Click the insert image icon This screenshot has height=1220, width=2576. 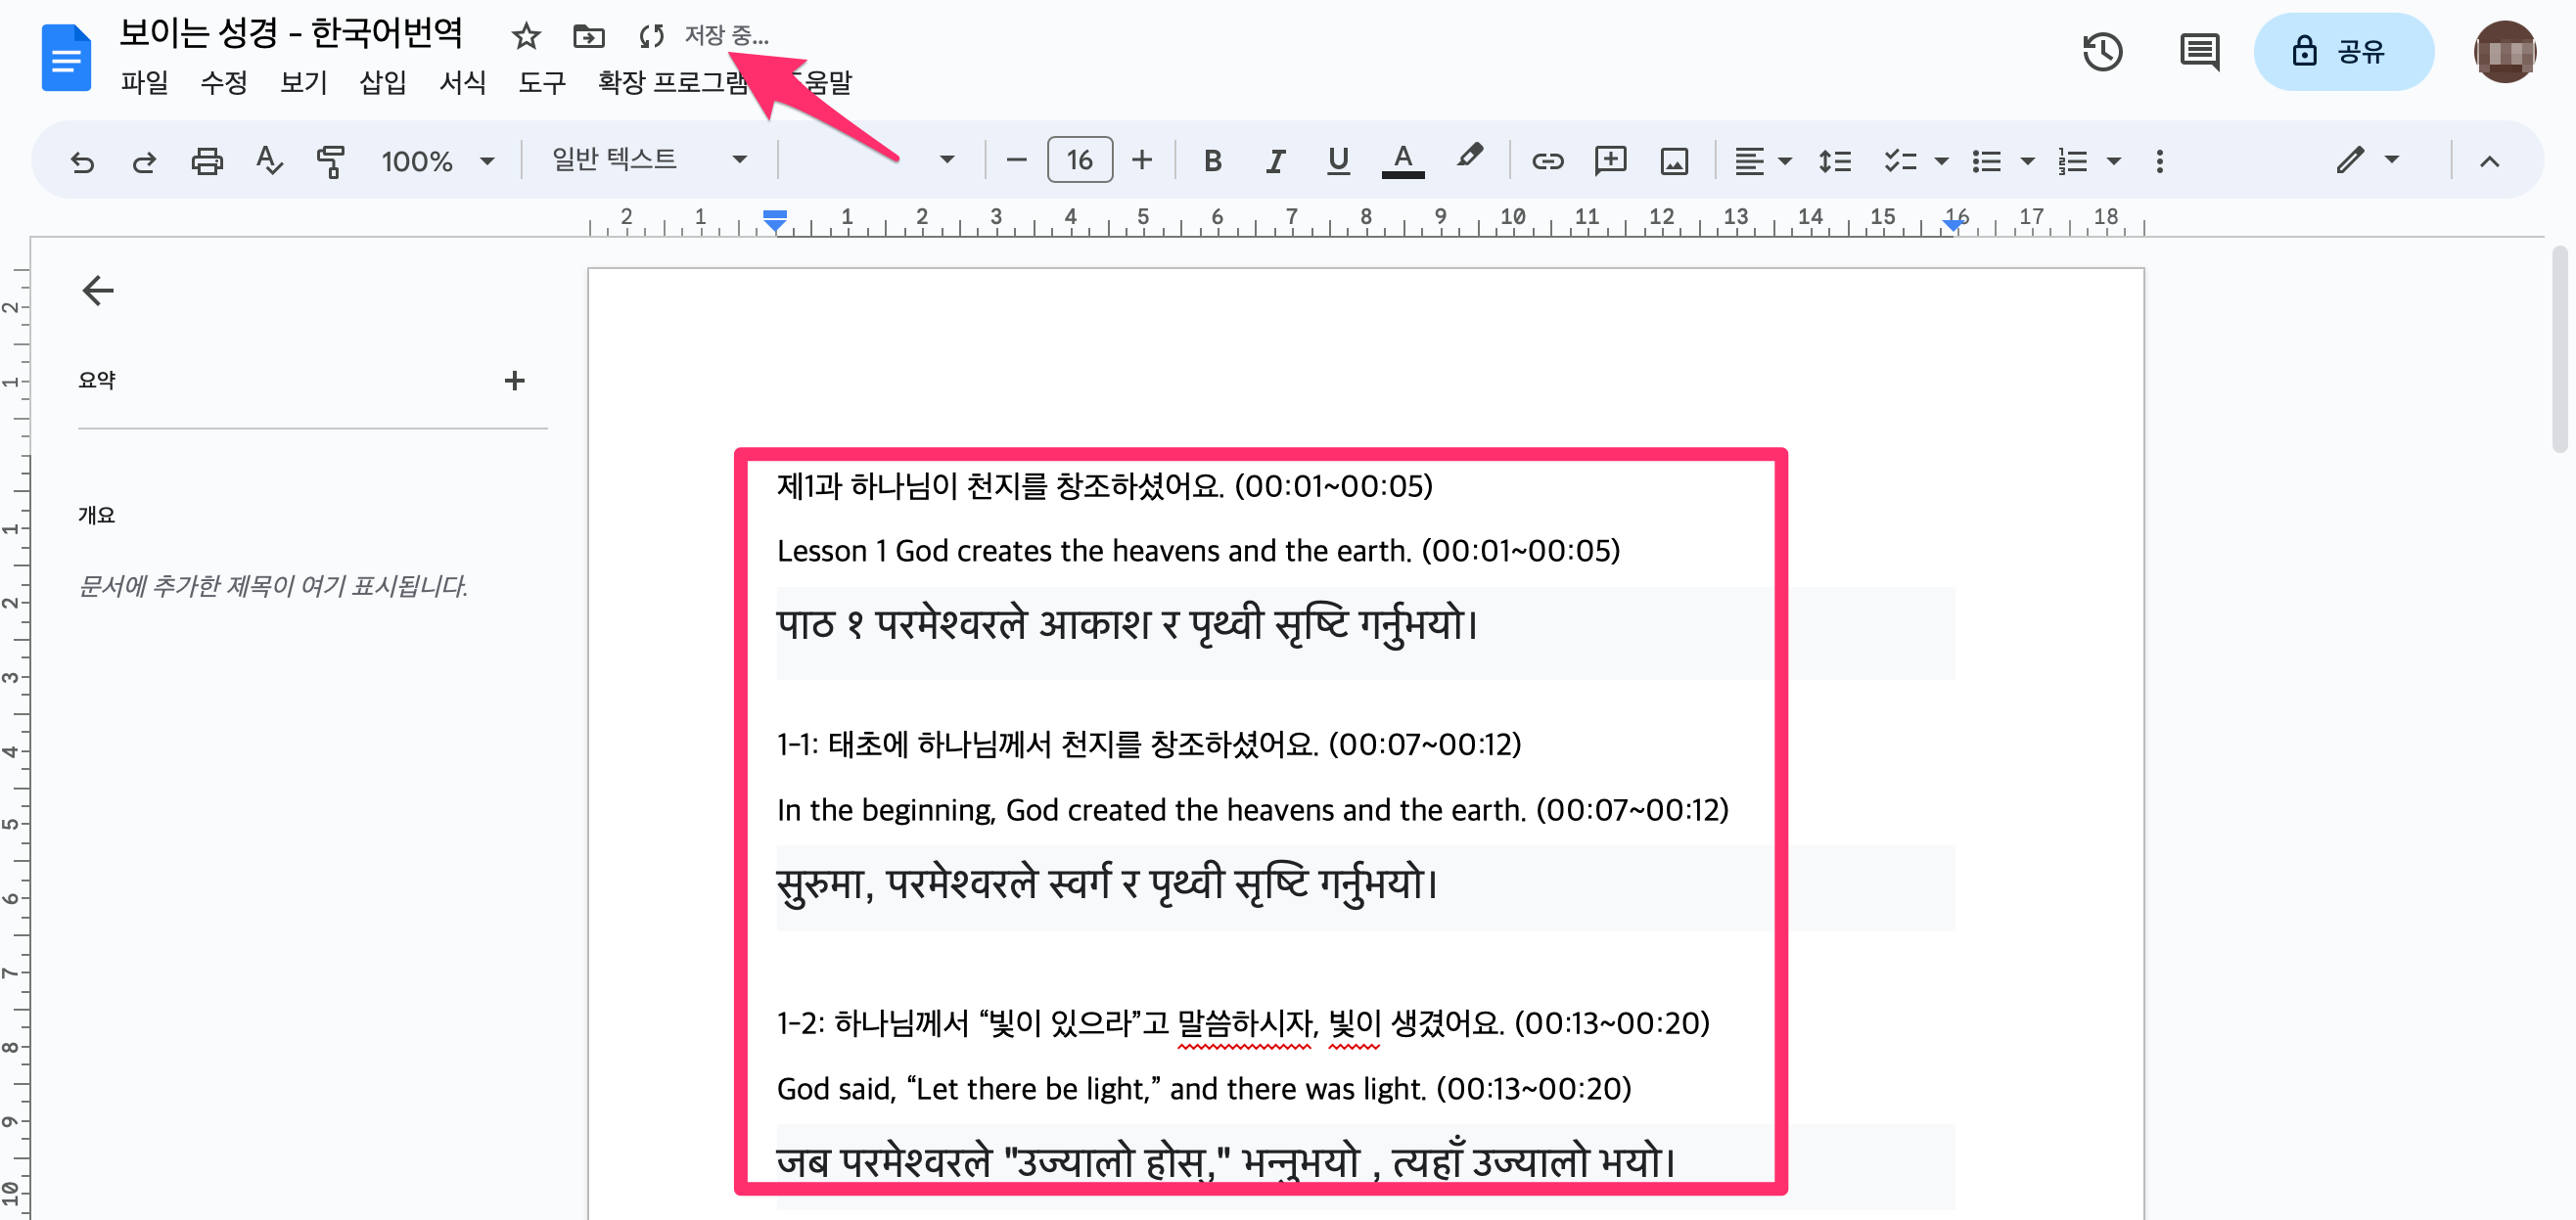tap(1673, 161)
